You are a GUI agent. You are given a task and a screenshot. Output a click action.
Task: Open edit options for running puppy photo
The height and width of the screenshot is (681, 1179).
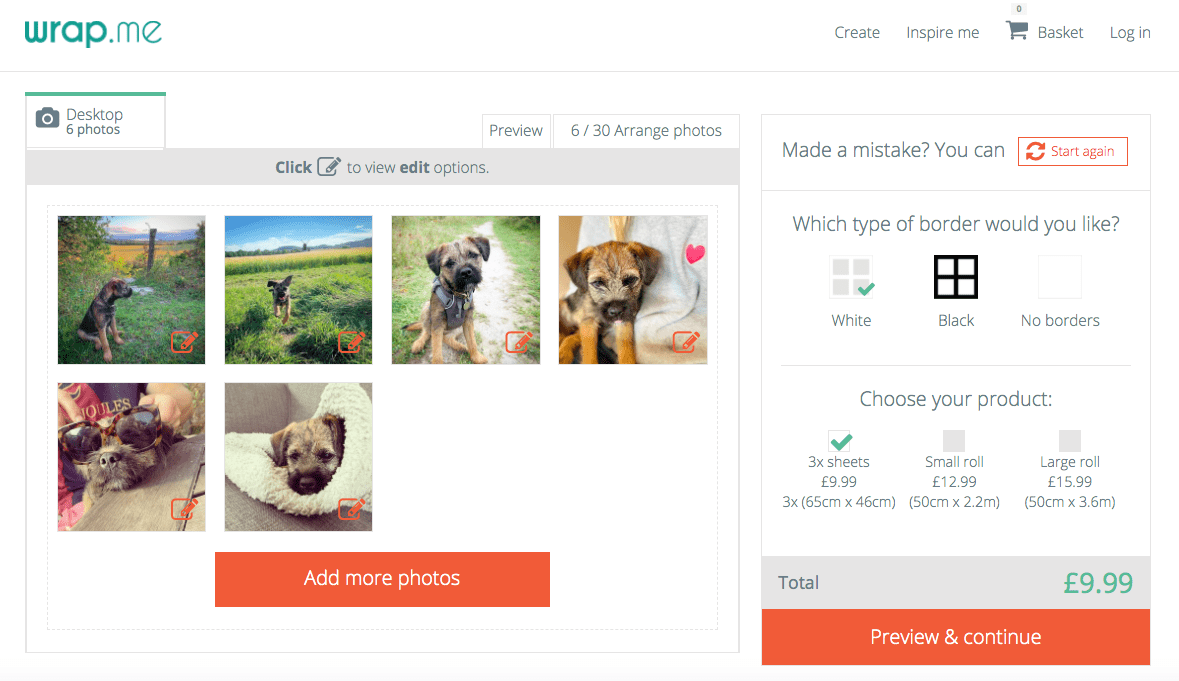click(x=351, y=341)
